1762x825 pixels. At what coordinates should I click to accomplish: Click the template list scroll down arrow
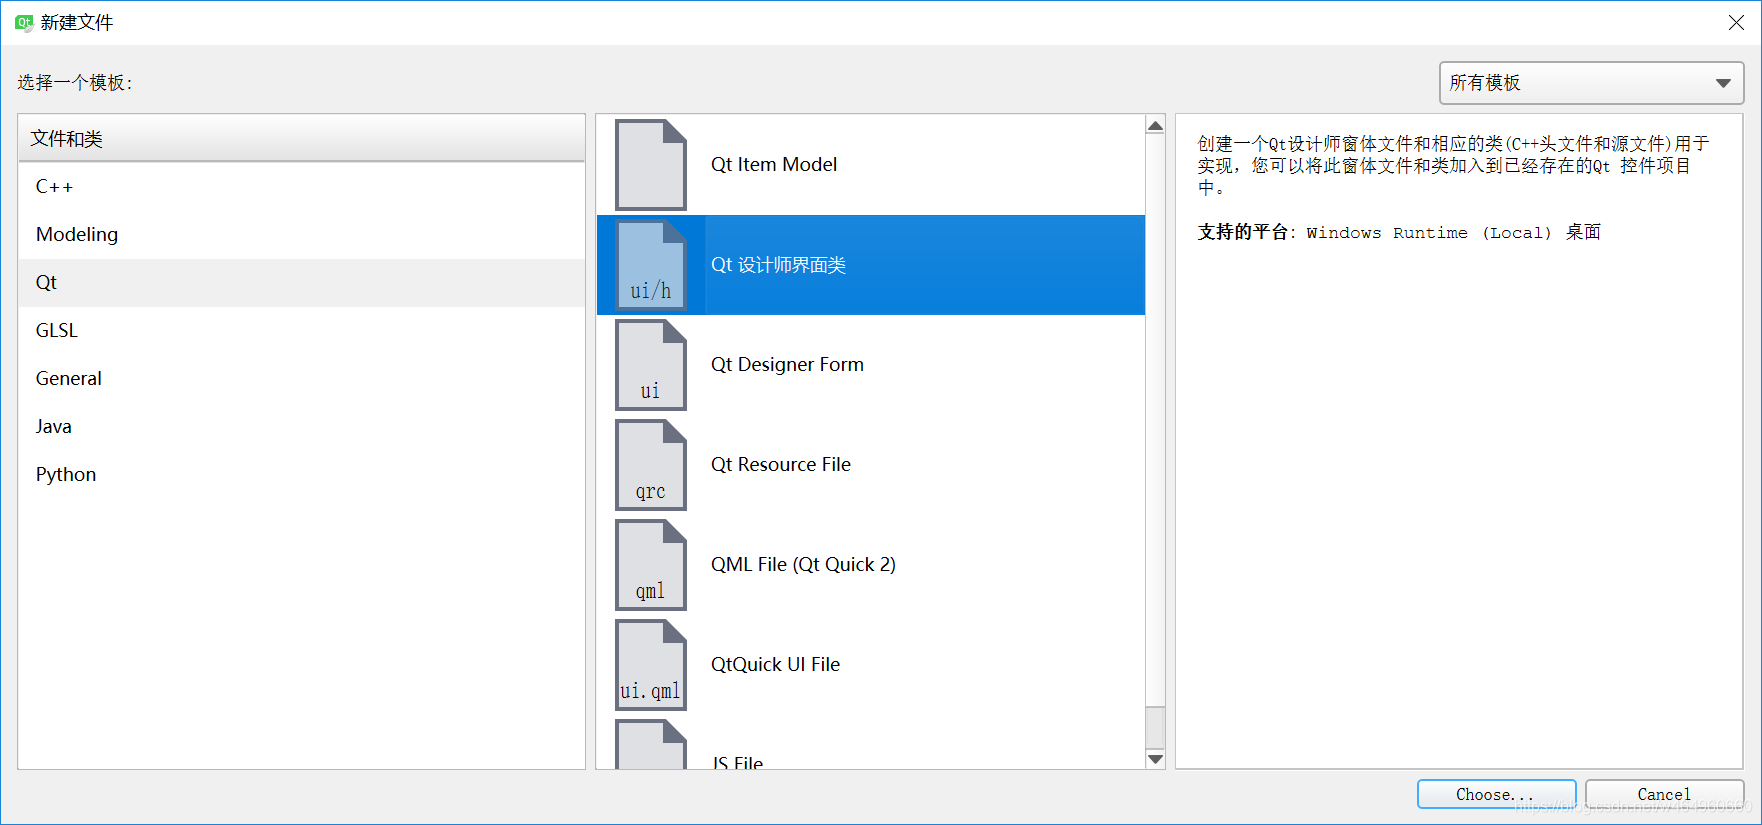click(1155, 759)
